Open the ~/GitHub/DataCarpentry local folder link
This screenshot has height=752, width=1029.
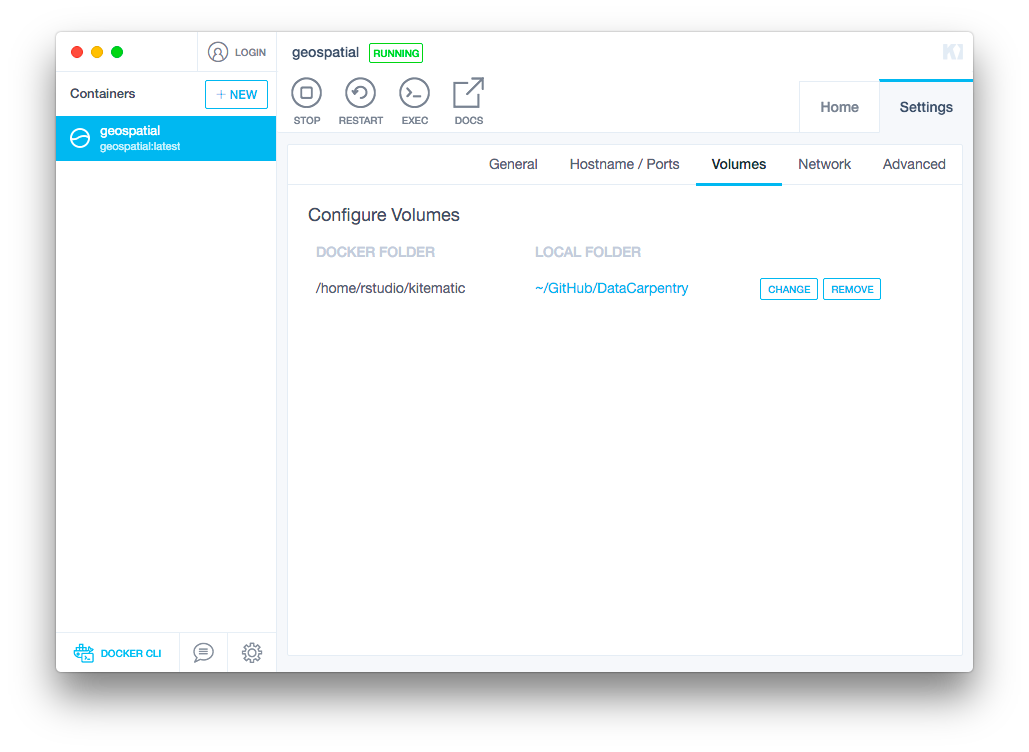(612, 288)
